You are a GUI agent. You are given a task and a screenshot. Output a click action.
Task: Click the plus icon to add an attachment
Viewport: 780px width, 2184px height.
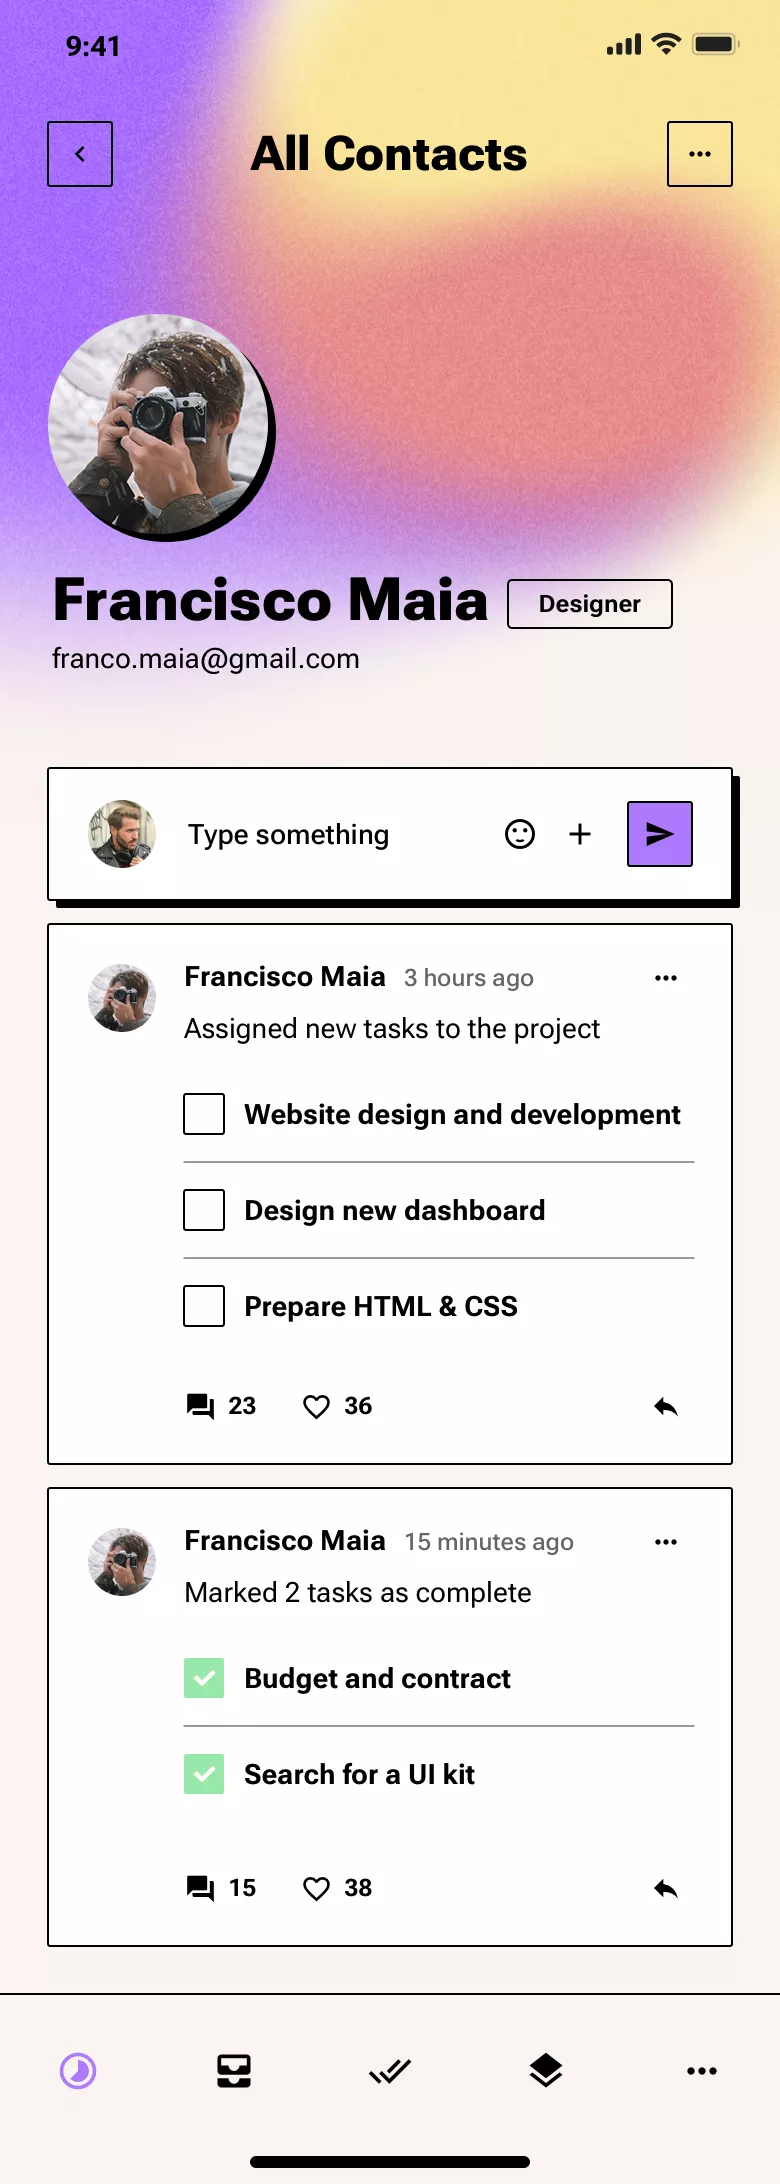[580, 833]
